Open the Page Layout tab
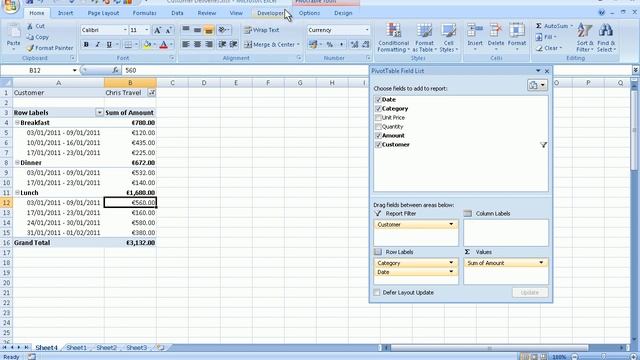The image size is (640, 360). pyautogui.click(x=103, y=13)
